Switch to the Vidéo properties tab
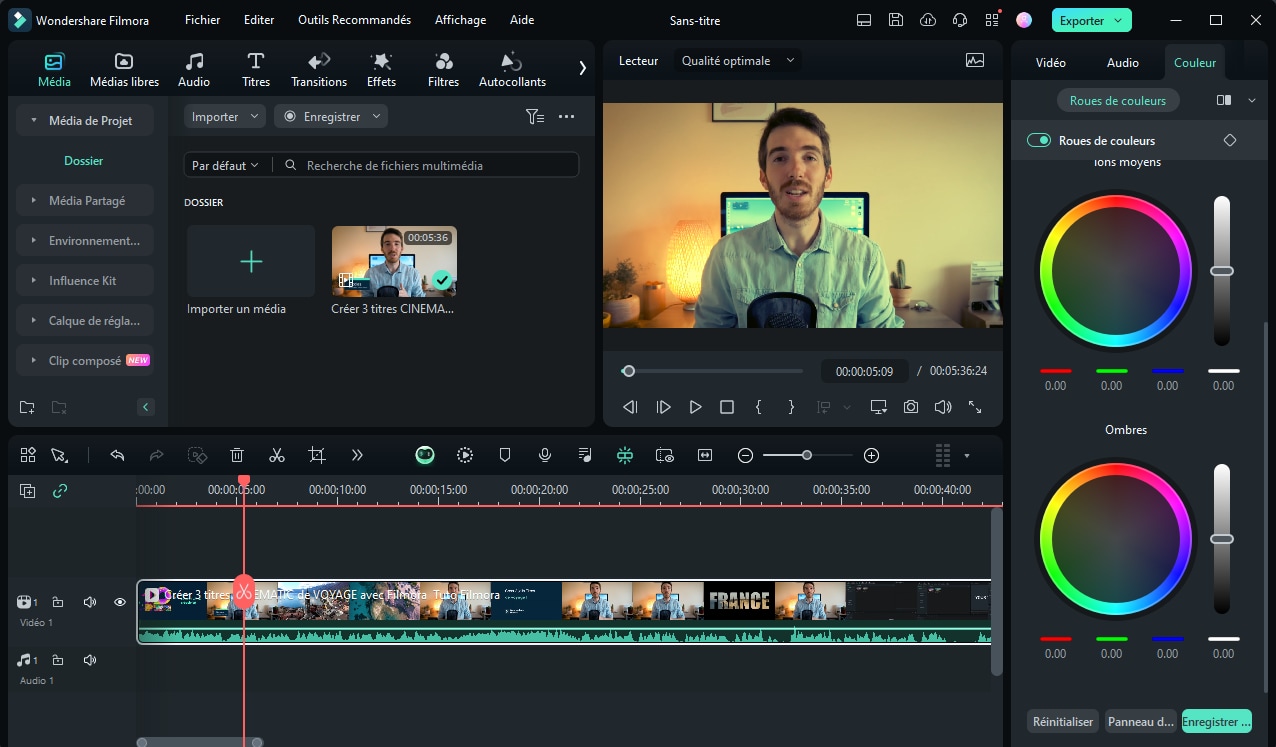The width and height of the screenshot is (1276, 747). (1051, 62)
